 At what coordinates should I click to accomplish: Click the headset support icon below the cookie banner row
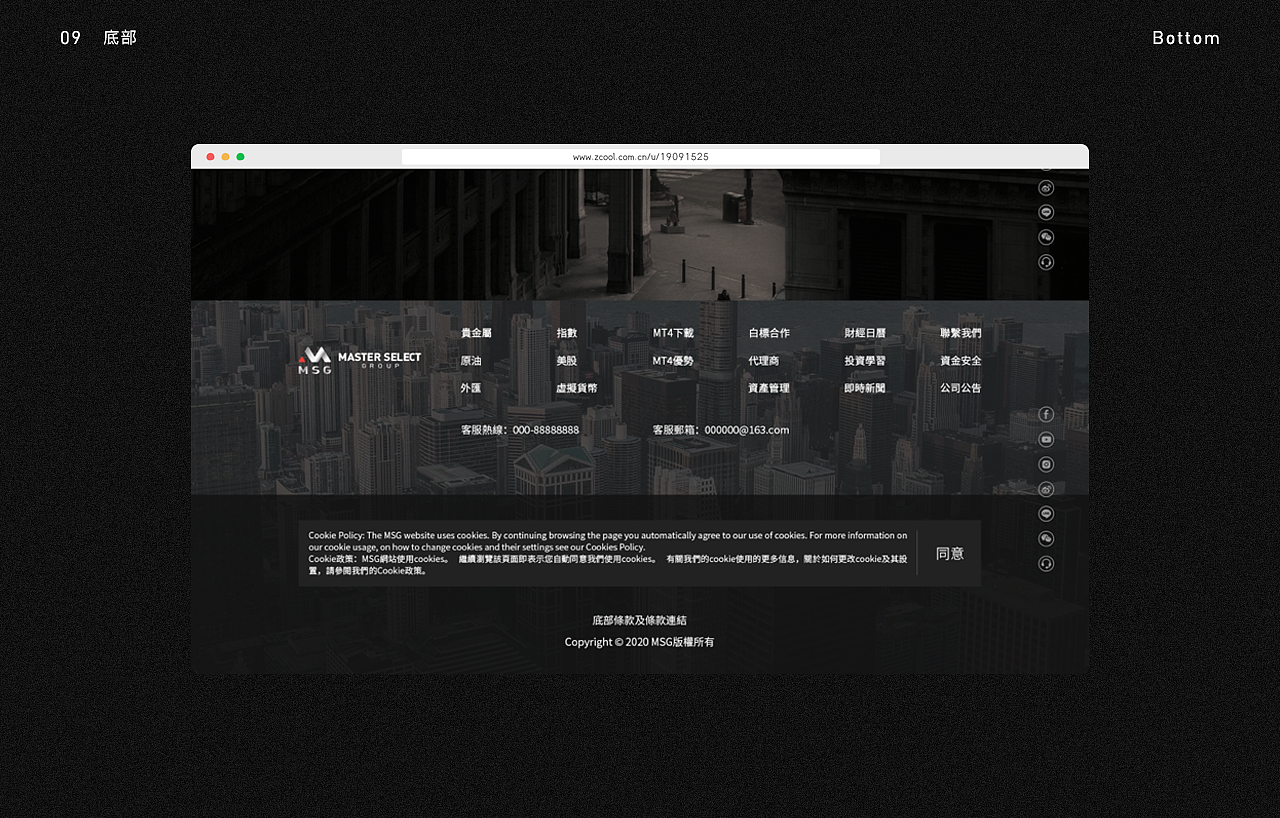coord(1046,564)
